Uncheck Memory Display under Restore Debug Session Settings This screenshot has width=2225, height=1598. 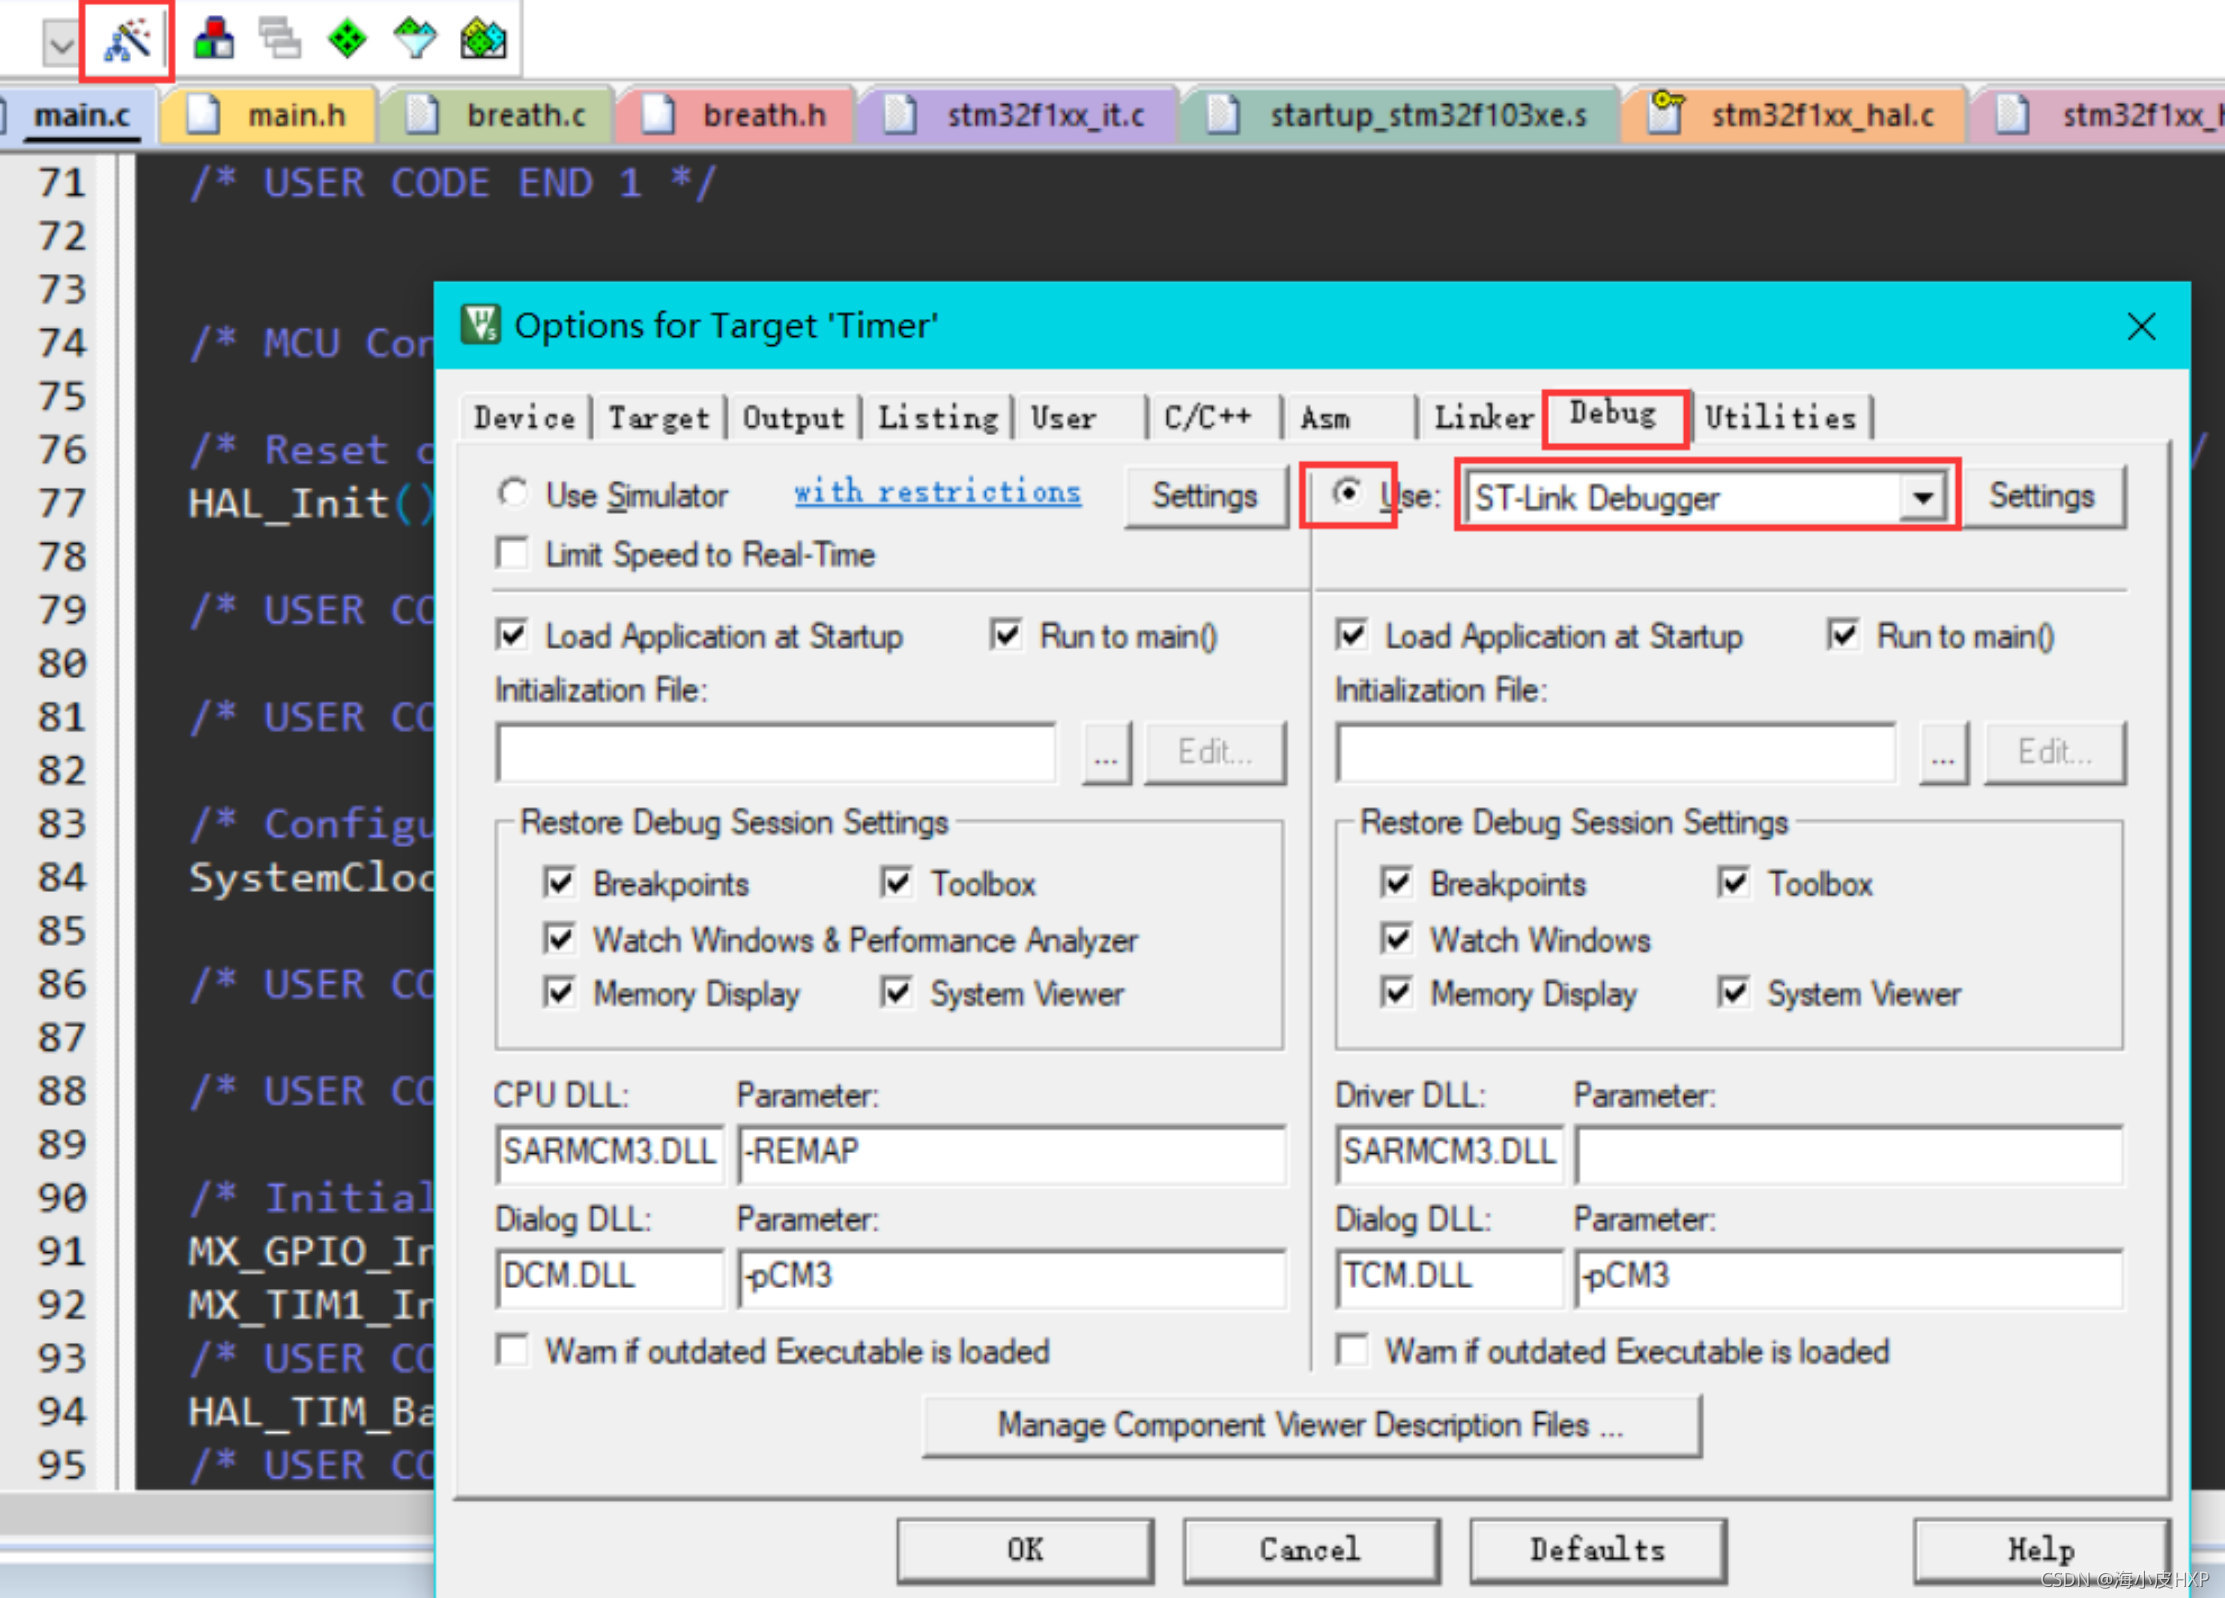[x=560, y=993]
